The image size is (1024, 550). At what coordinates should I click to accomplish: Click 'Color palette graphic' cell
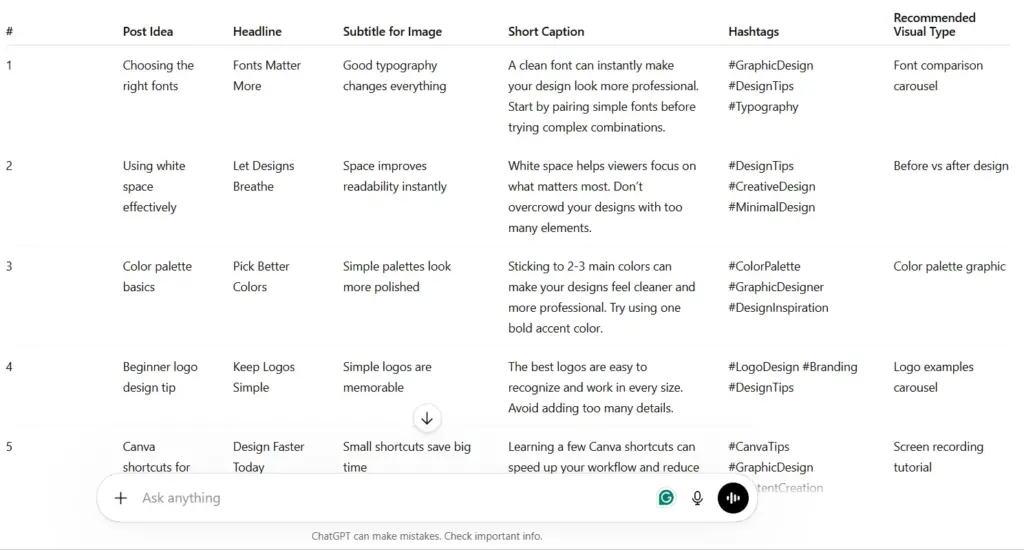949,267
